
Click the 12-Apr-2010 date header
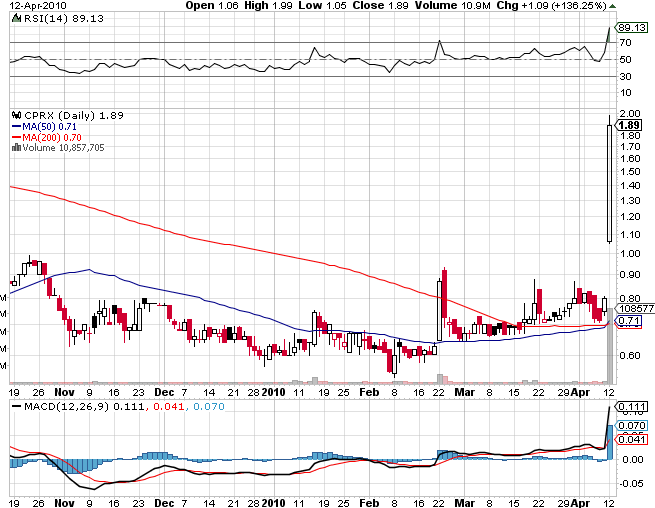coord(38,5)
